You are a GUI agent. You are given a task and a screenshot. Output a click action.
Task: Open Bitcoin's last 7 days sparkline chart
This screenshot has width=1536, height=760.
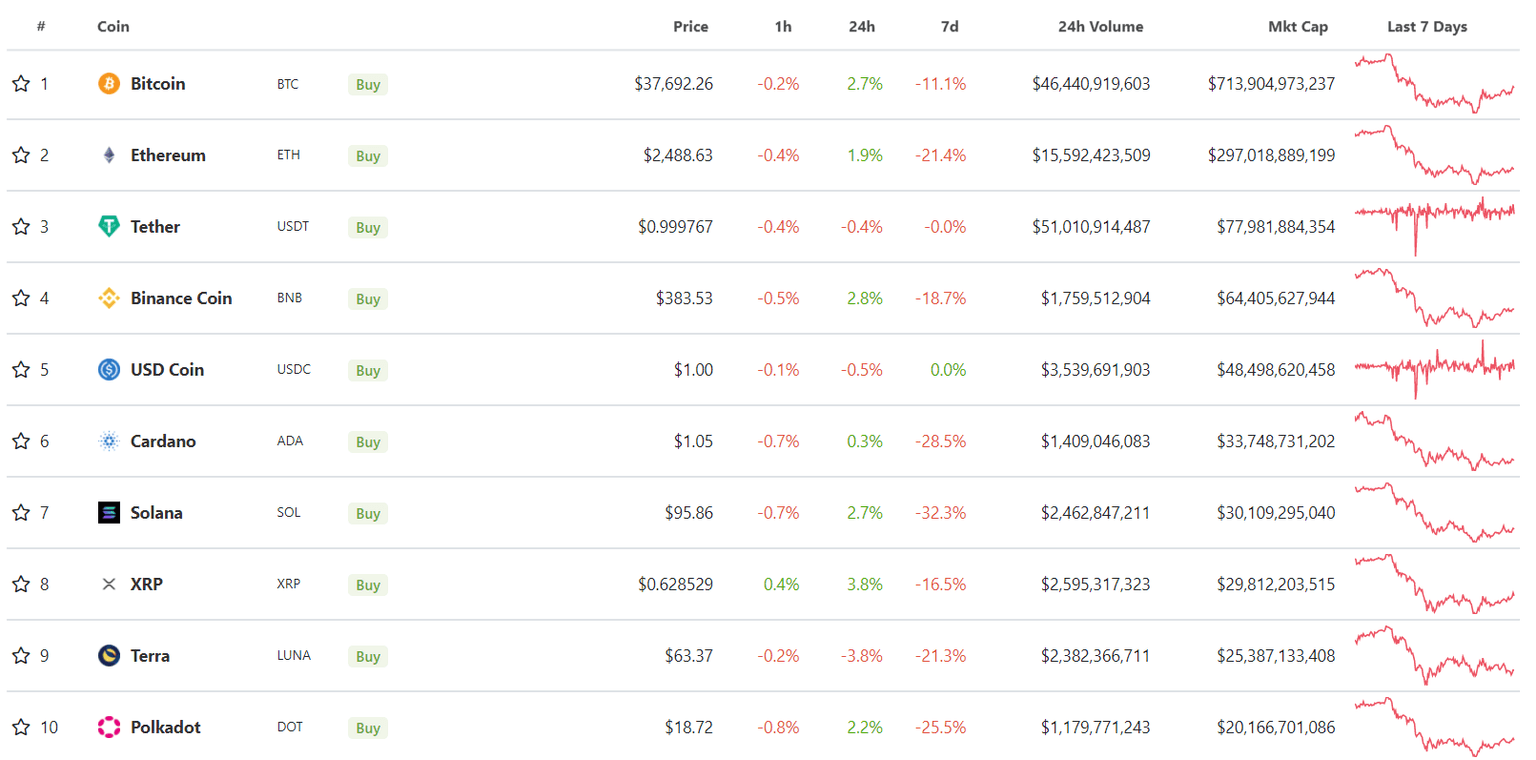(x=1435, y=84)
